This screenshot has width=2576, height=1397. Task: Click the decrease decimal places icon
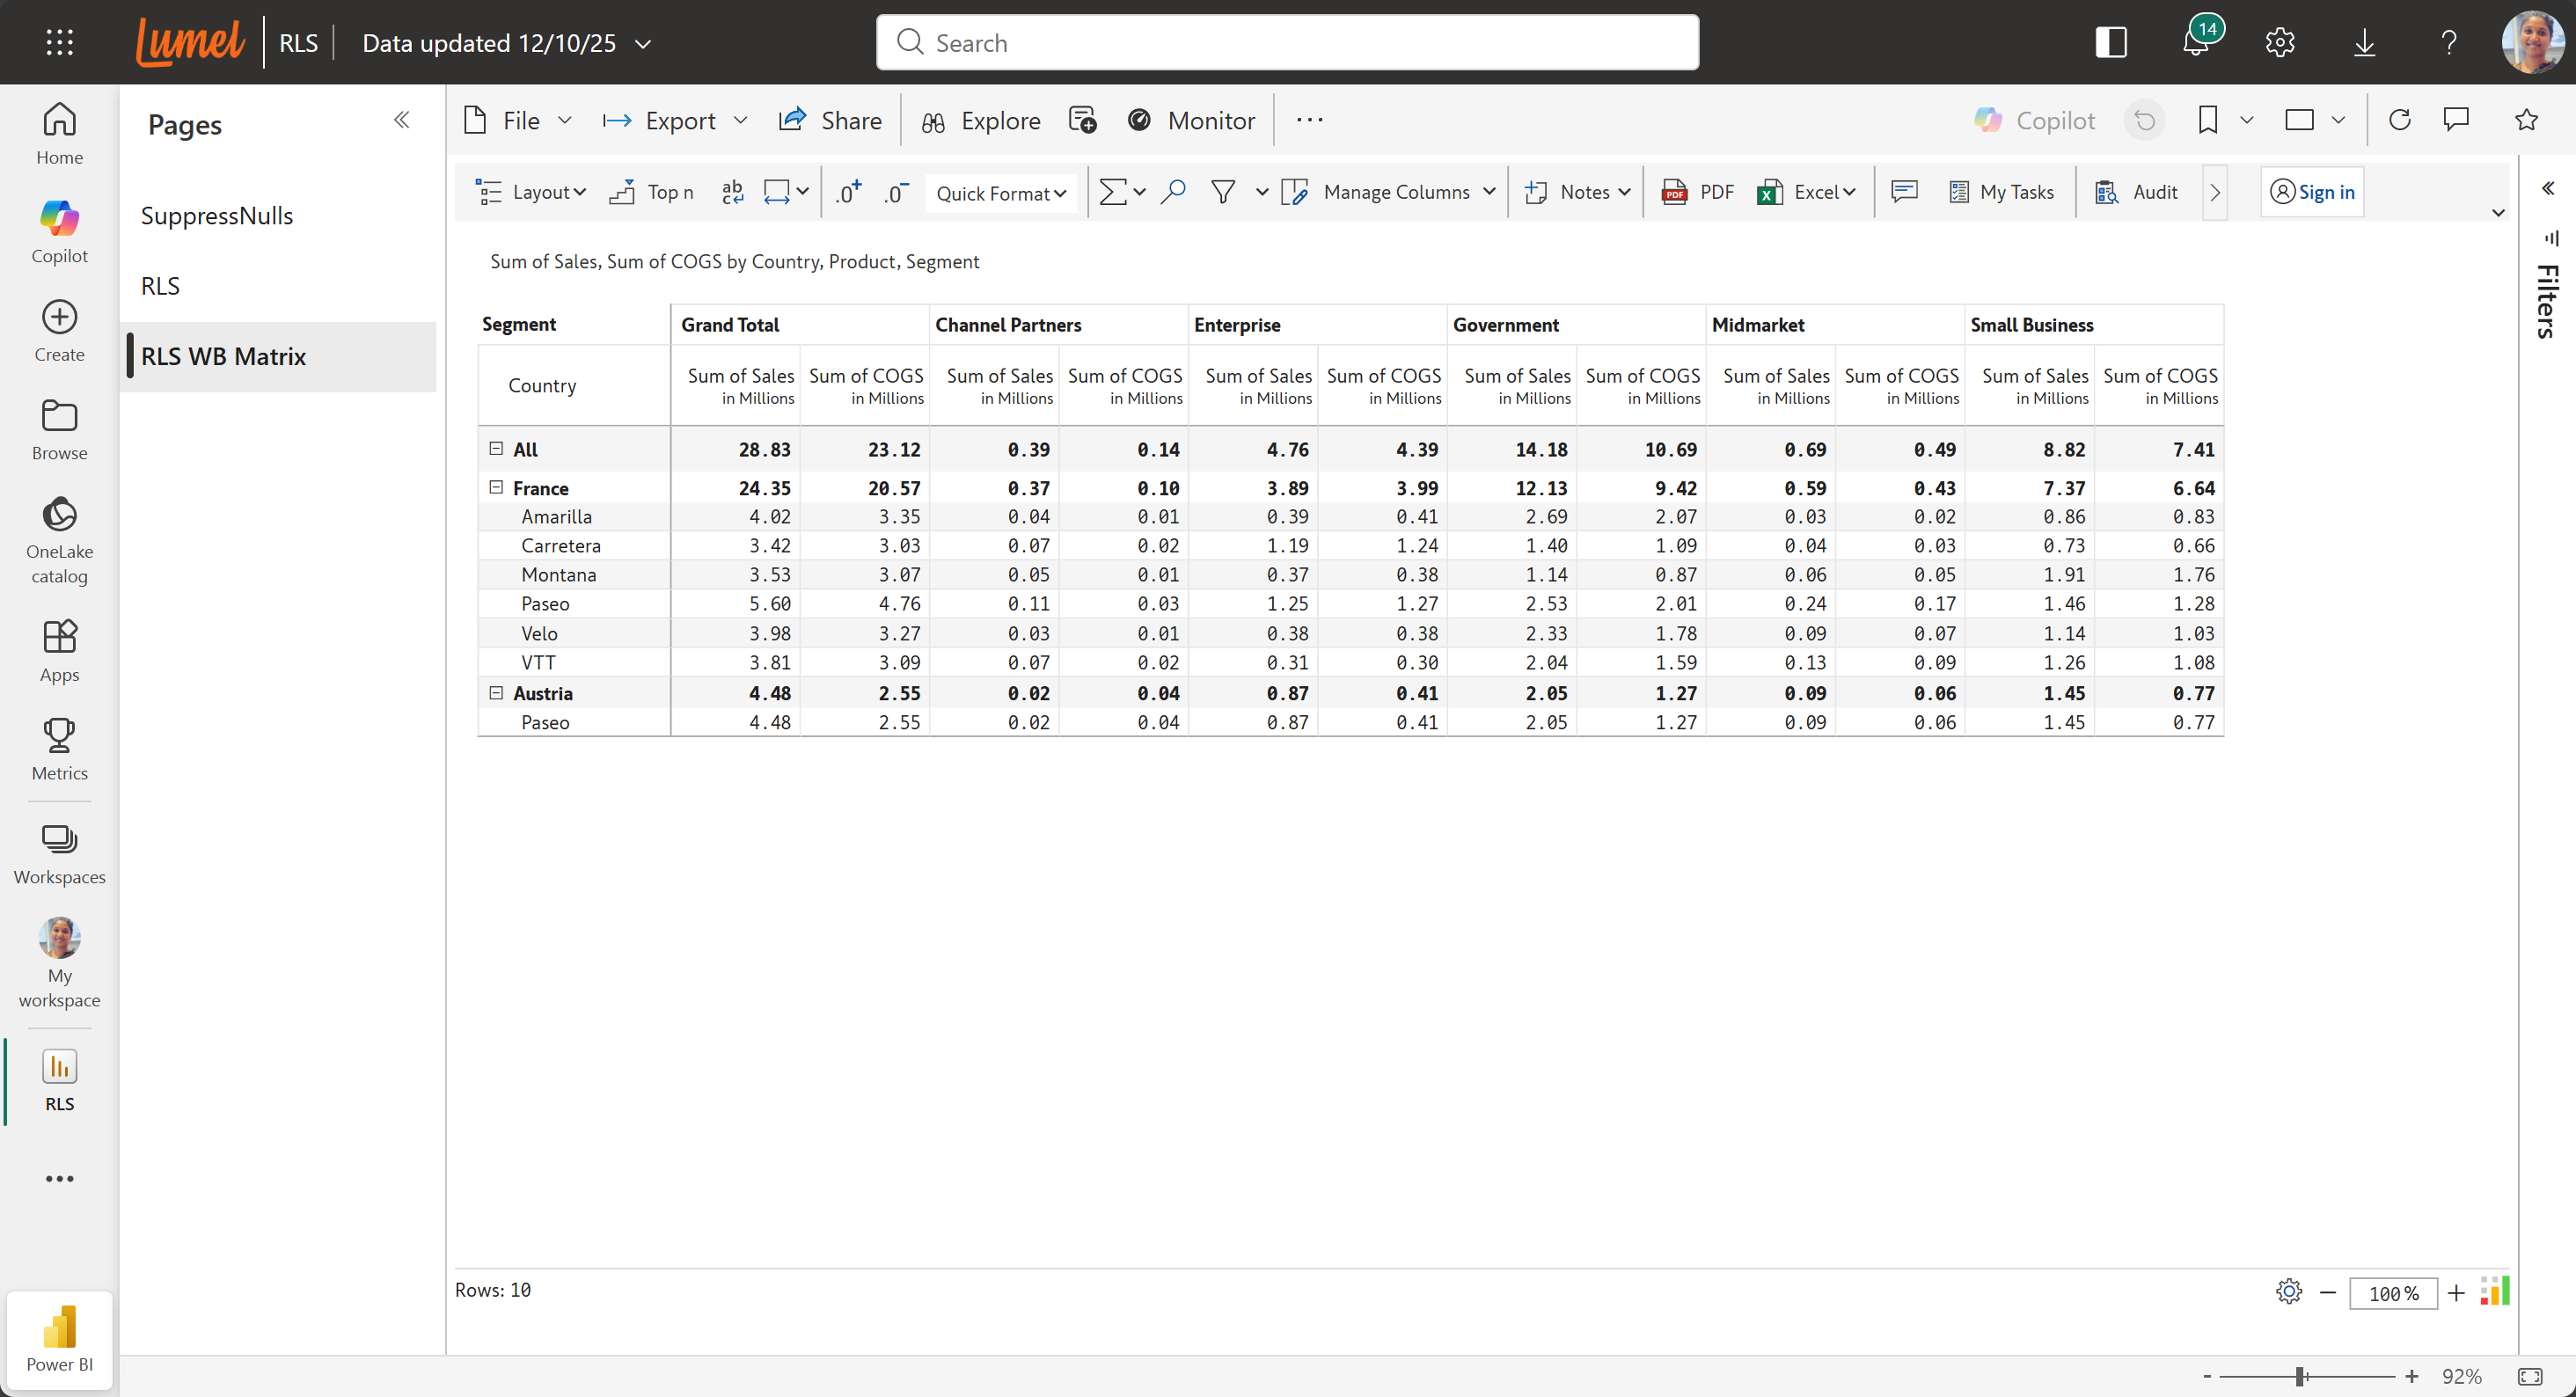[x=896, y=192]
